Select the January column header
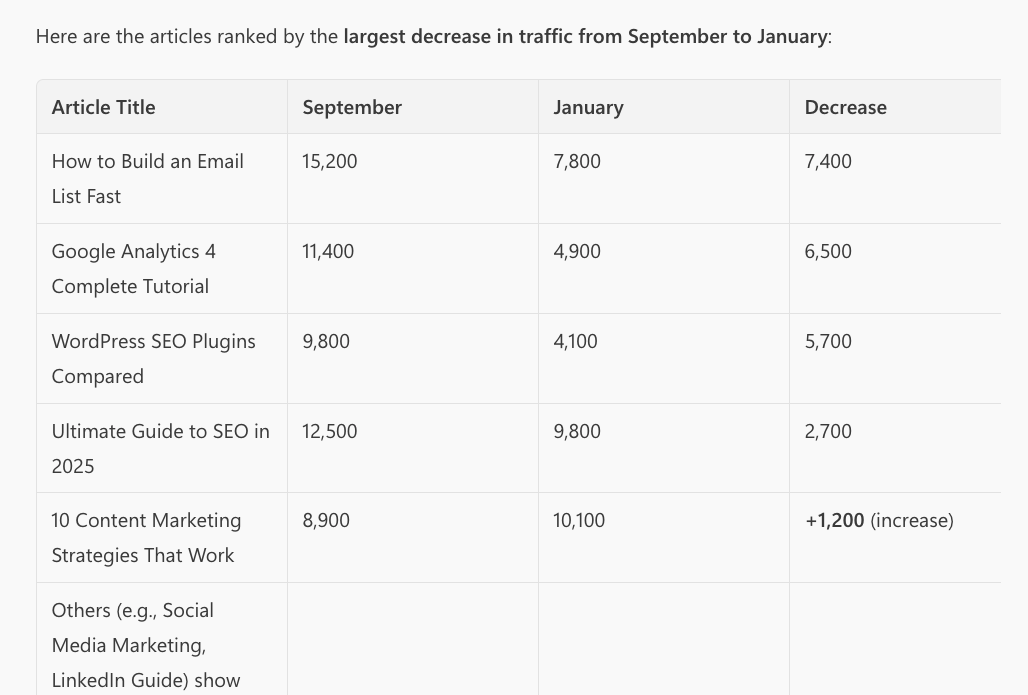Viewport: 1028px width, 695px height. (x=588, y=108)
